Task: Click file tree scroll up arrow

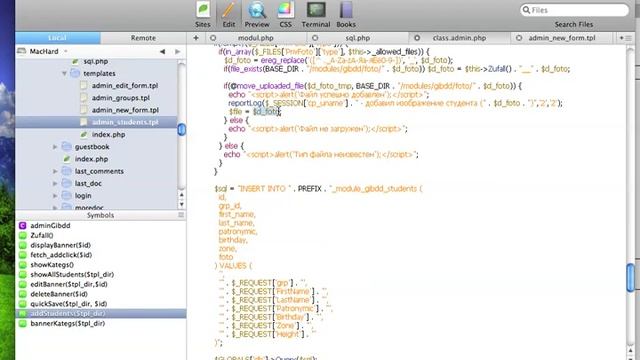Action: 182,195
